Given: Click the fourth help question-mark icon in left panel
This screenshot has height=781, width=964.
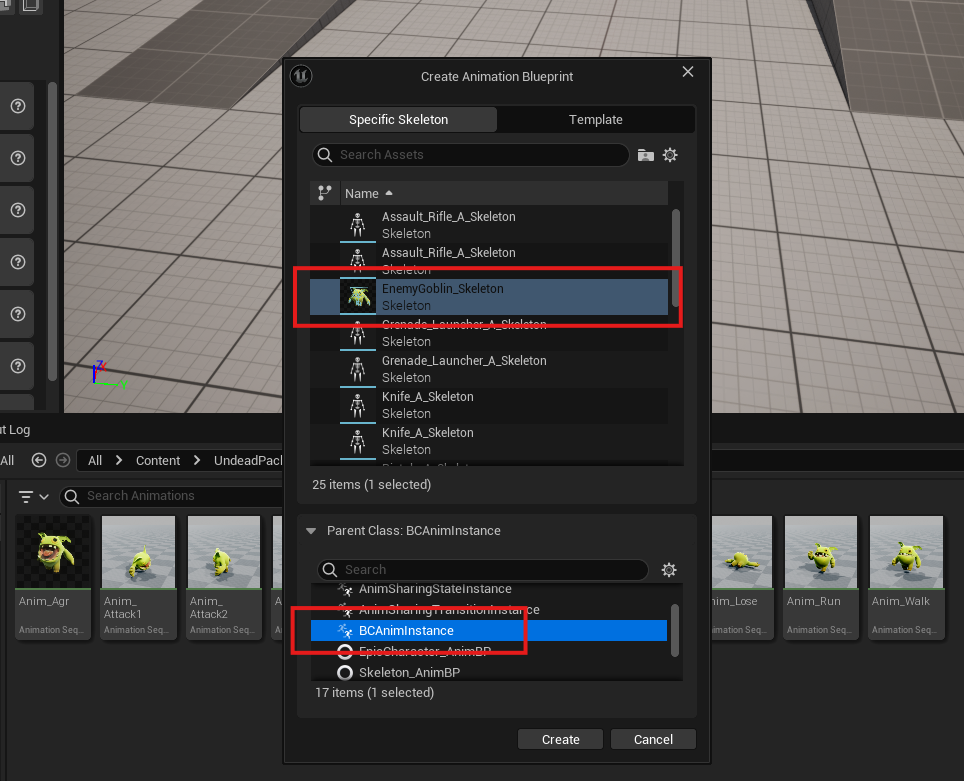Looking at the screenshot, I should pyautogui.click(x=18, y=262).
